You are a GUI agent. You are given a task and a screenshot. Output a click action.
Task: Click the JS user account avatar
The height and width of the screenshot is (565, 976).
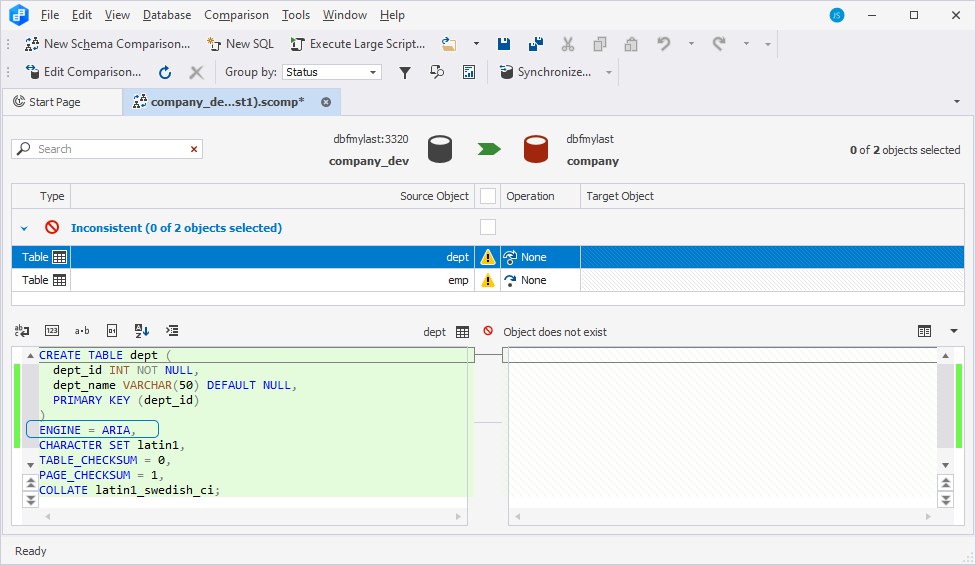coord(837,16)
